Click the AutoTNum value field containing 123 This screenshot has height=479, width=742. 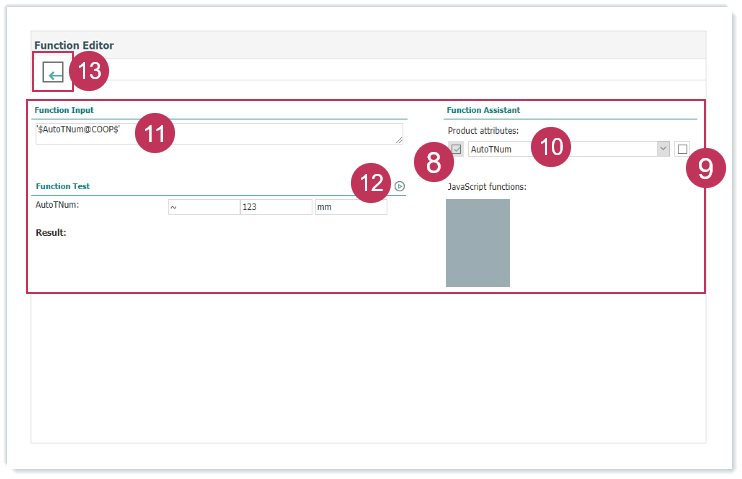click(276, 207)
